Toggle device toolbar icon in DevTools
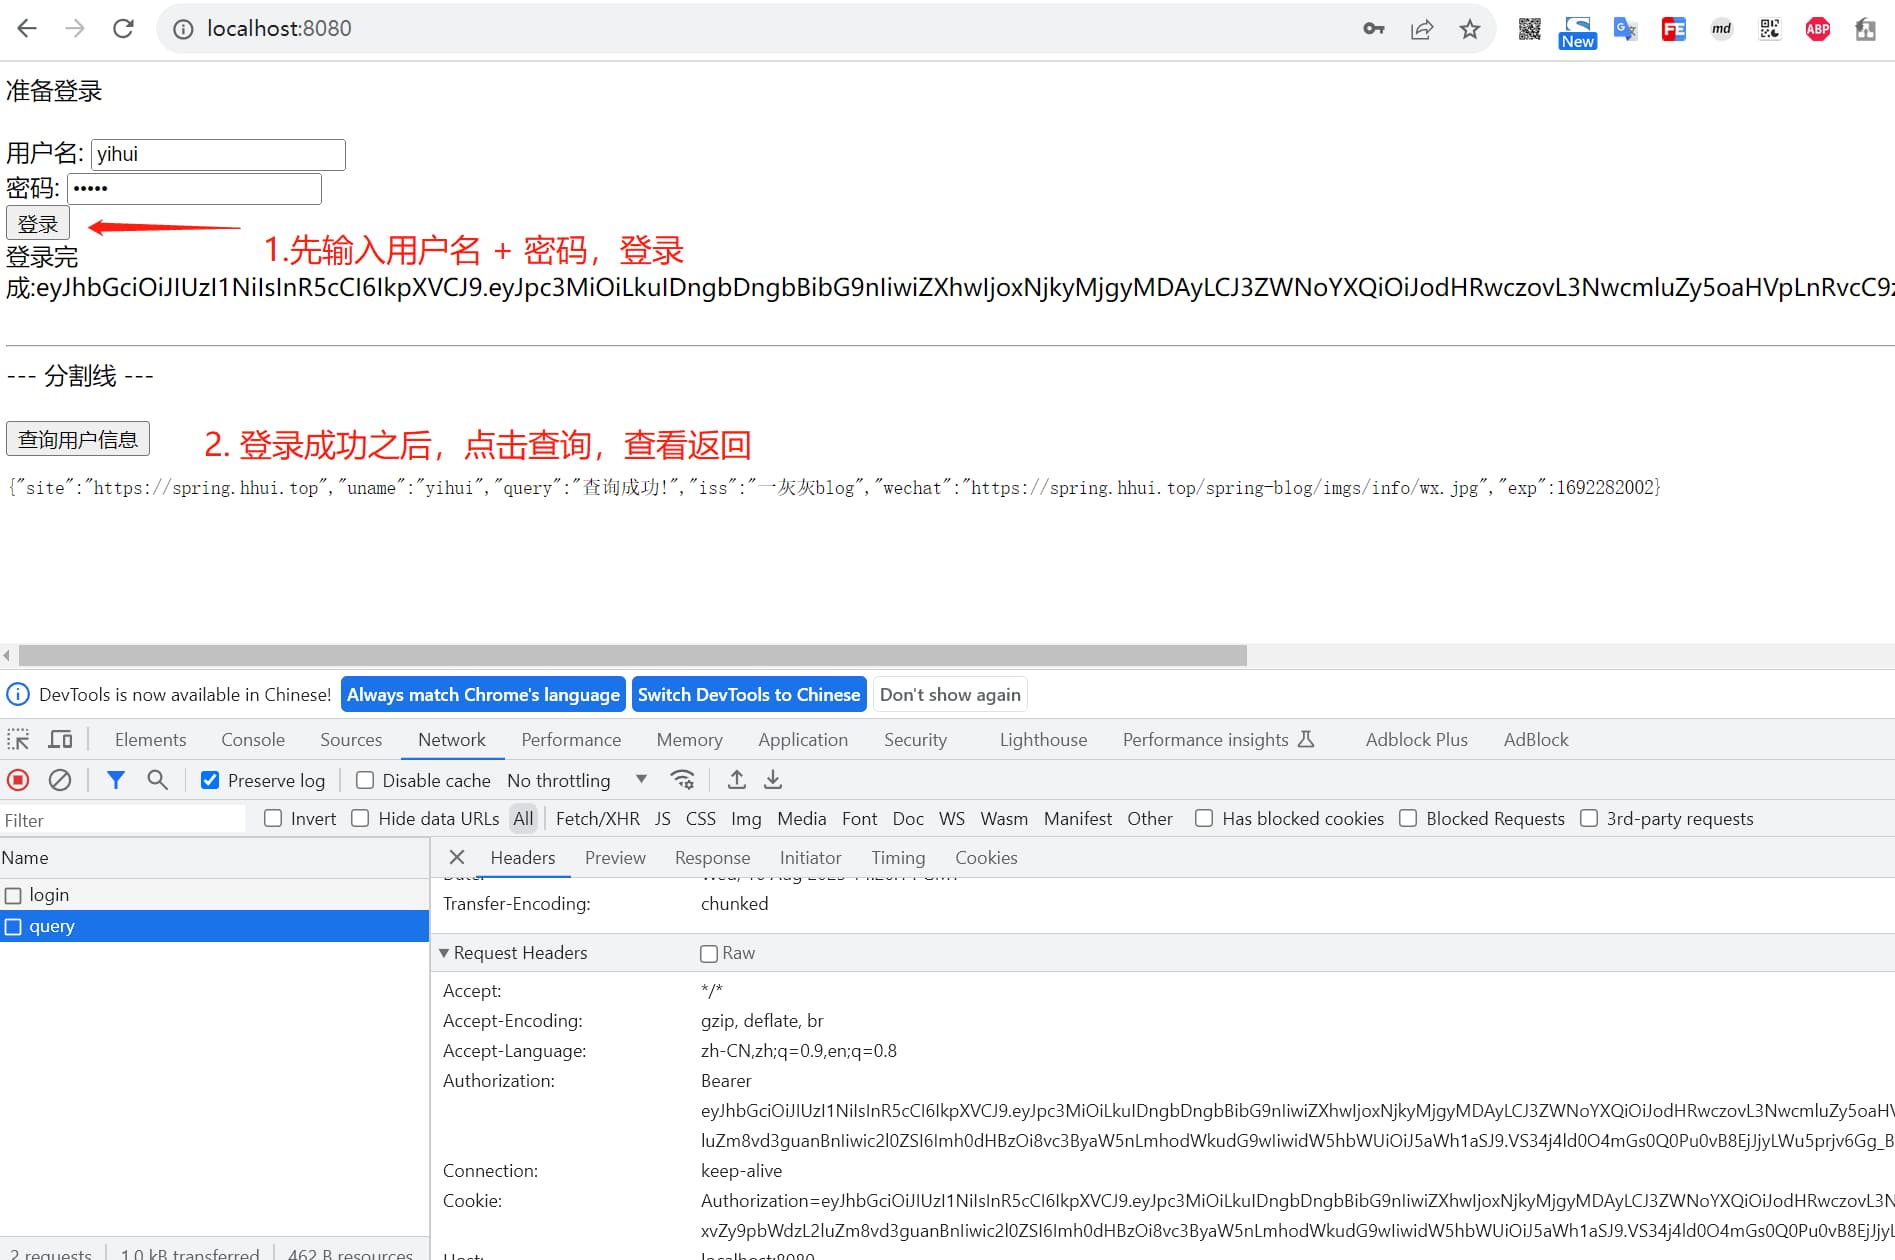Image resolution: width=1895 pixels, height=1260 pixels. click(61, 740)
